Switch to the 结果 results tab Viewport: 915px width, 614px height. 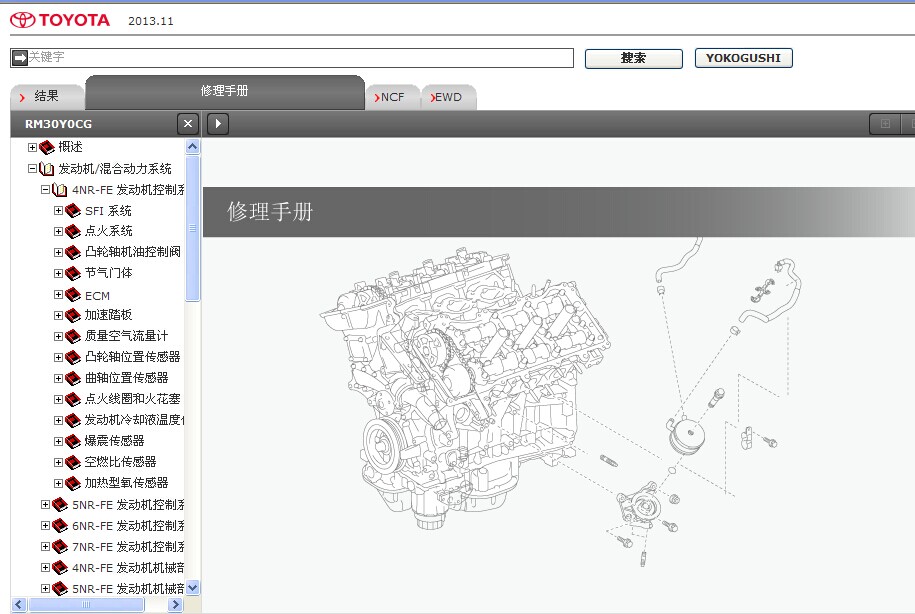point(47,96)
